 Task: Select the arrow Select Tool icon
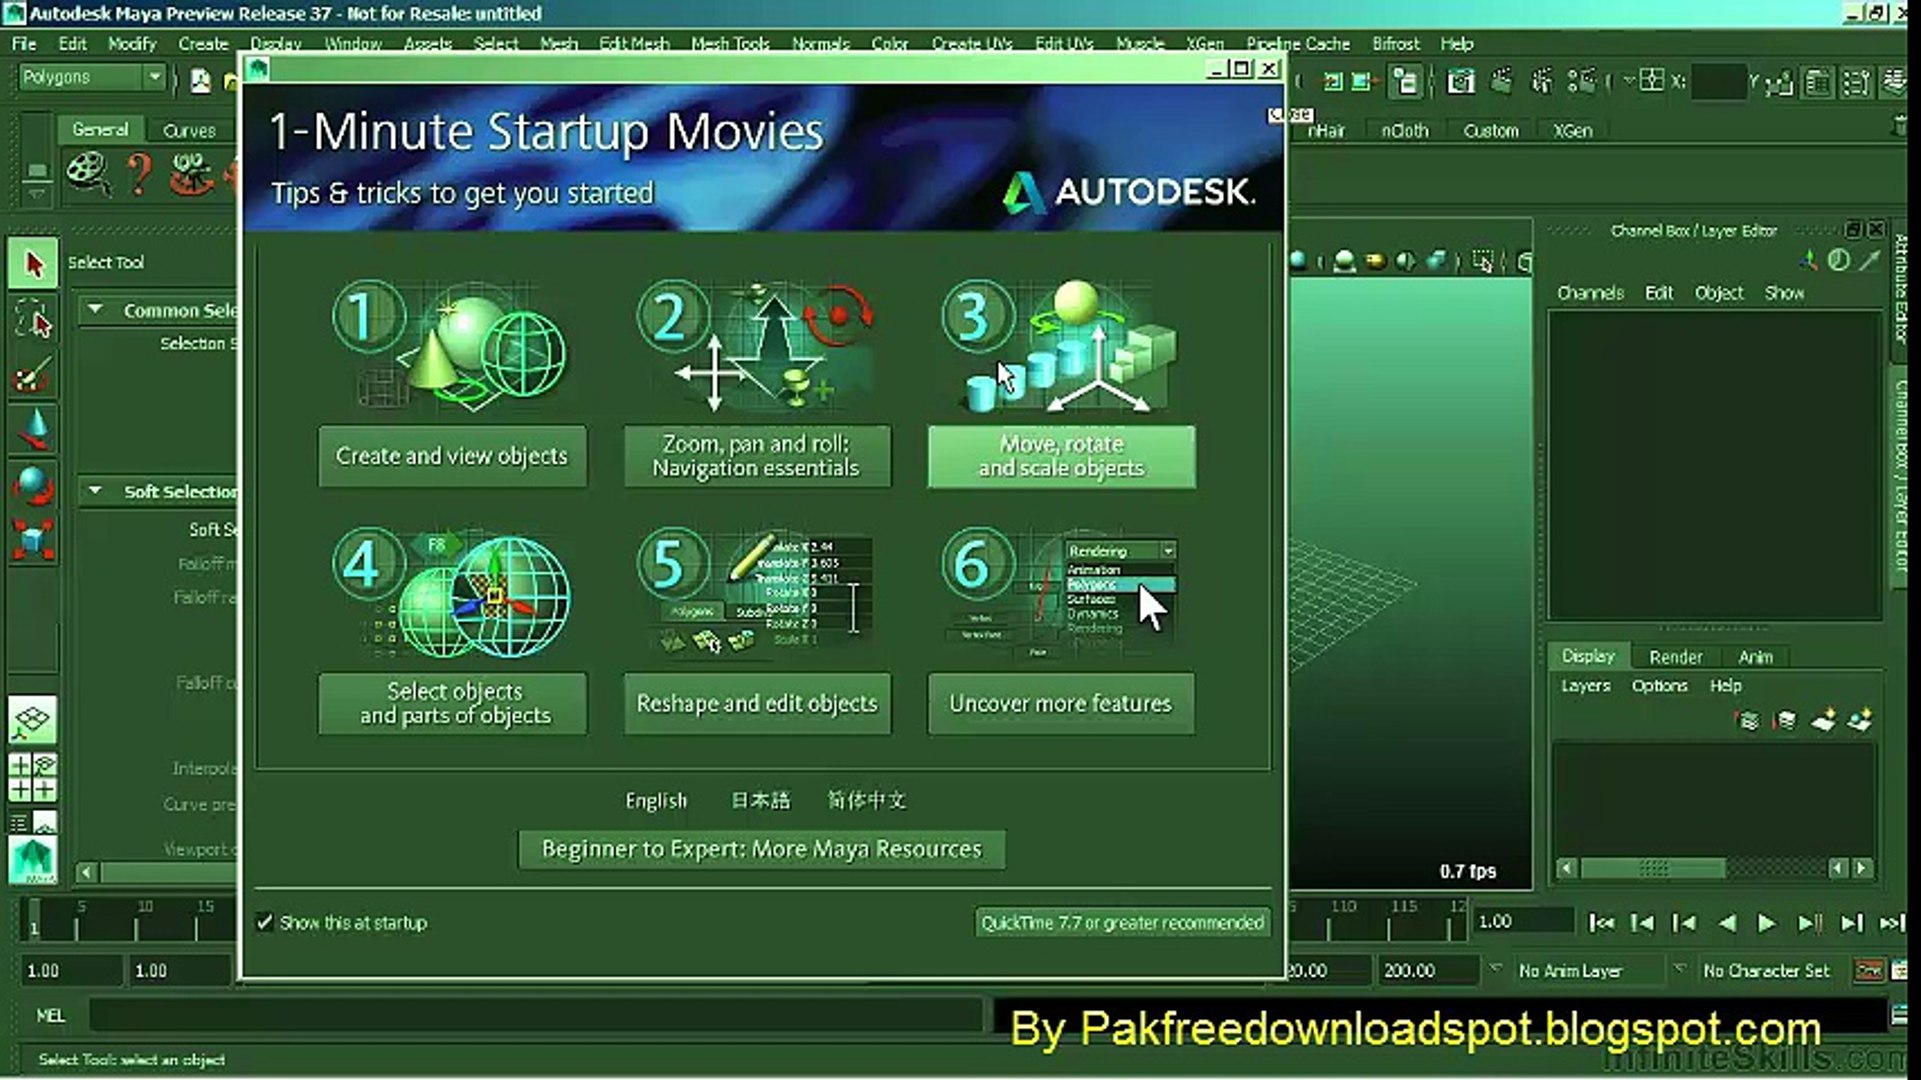point(33,264)
